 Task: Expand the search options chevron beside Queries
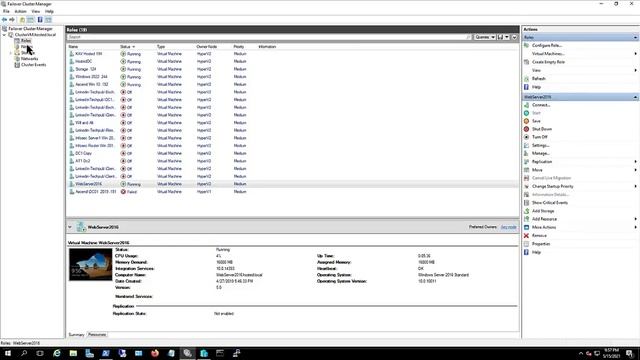click(x=514, y=37)
